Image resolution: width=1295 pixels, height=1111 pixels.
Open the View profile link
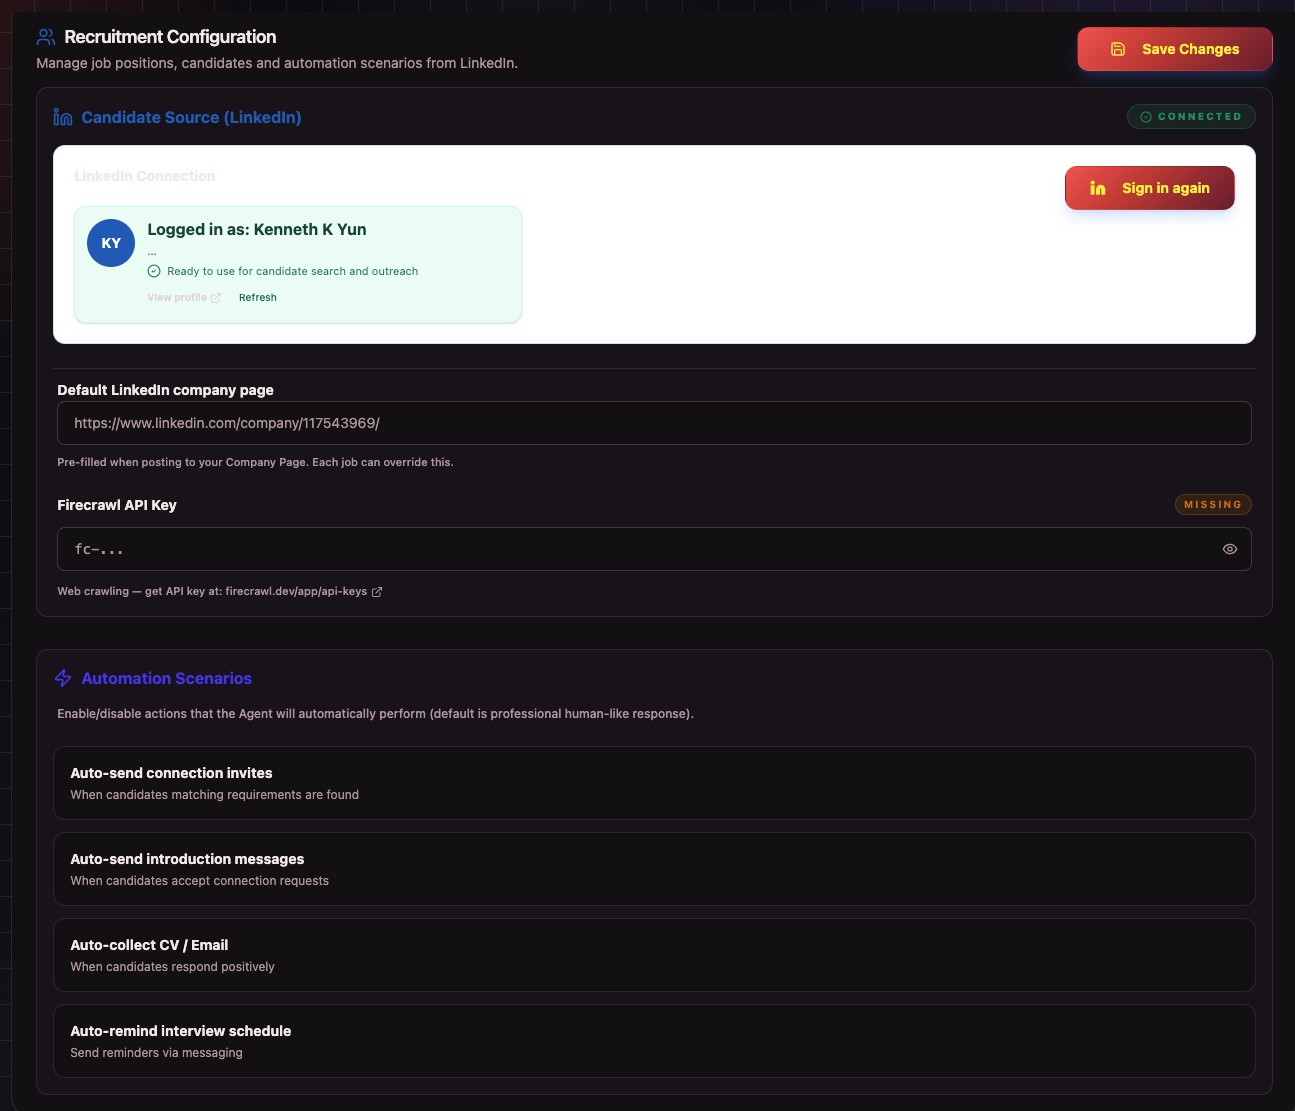177,298
